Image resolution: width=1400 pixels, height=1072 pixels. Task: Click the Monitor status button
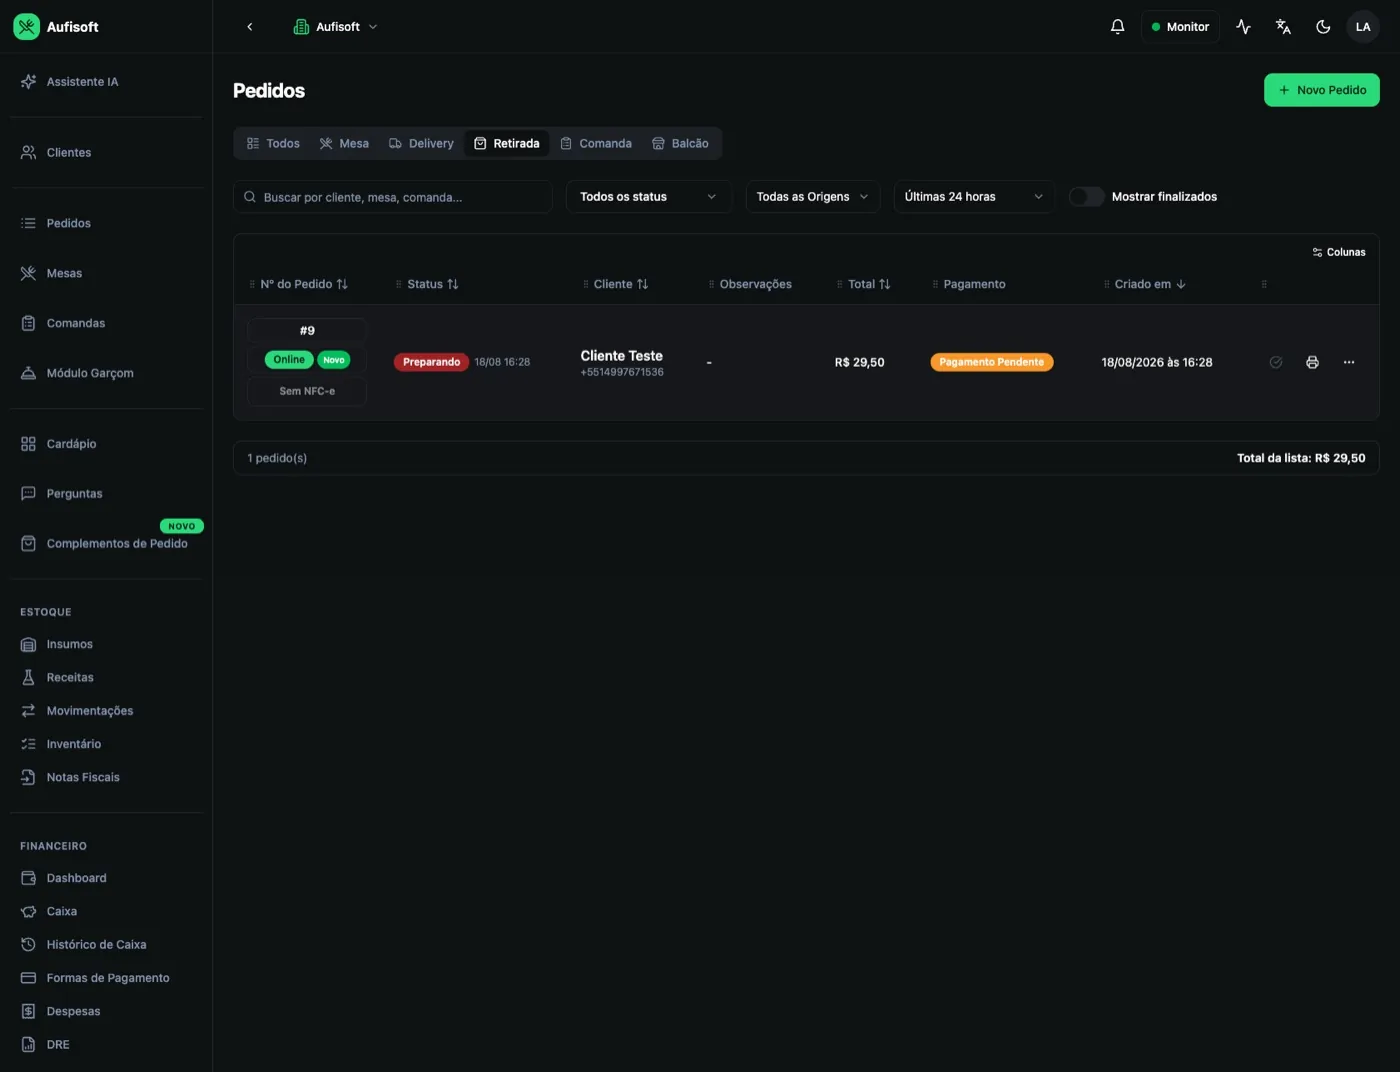click(1180, 27)
